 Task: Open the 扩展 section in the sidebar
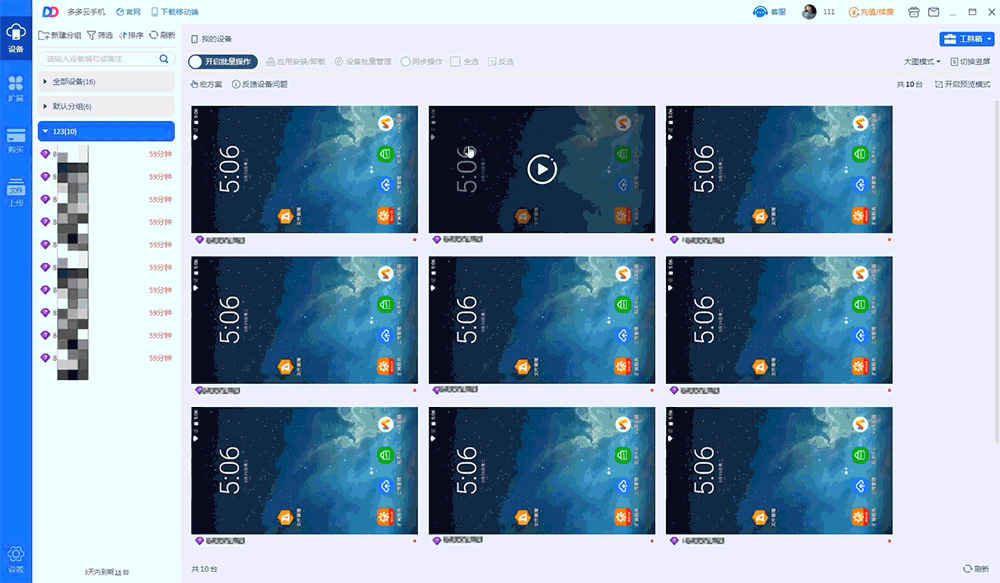tap(15, 88)
